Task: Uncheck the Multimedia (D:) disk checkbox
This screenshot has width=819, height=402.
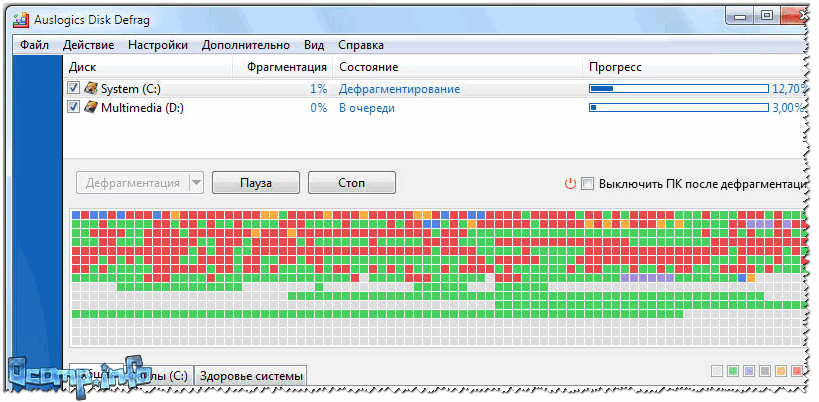Action: [74, 108]
